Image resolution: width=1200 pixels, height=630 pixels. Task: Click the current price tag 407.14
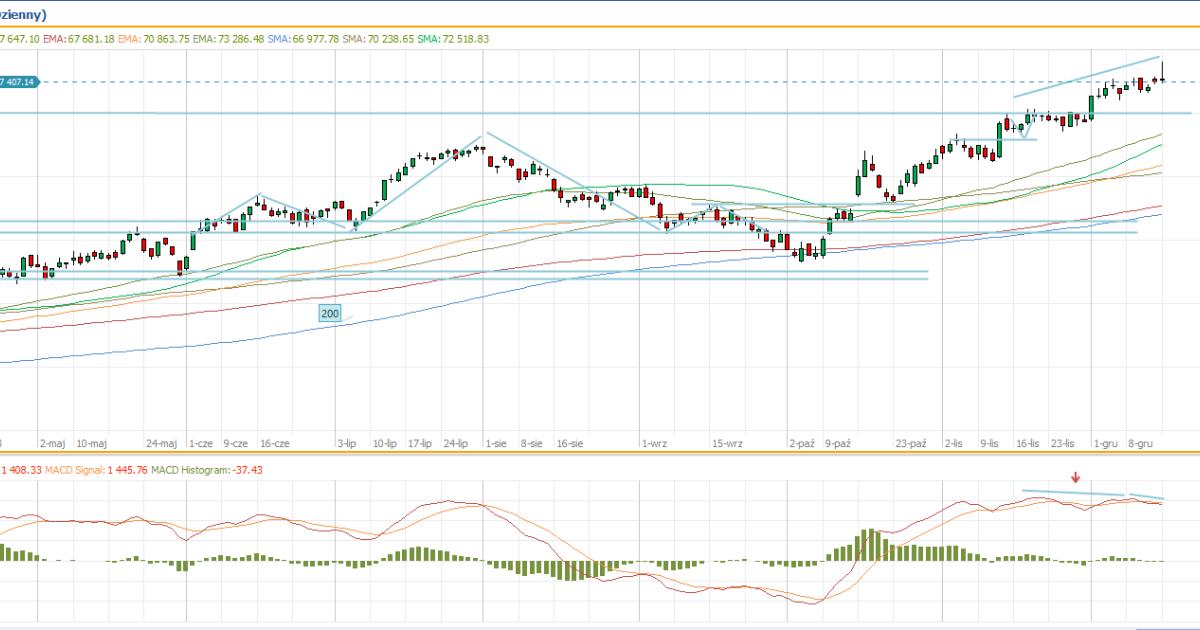19,82
